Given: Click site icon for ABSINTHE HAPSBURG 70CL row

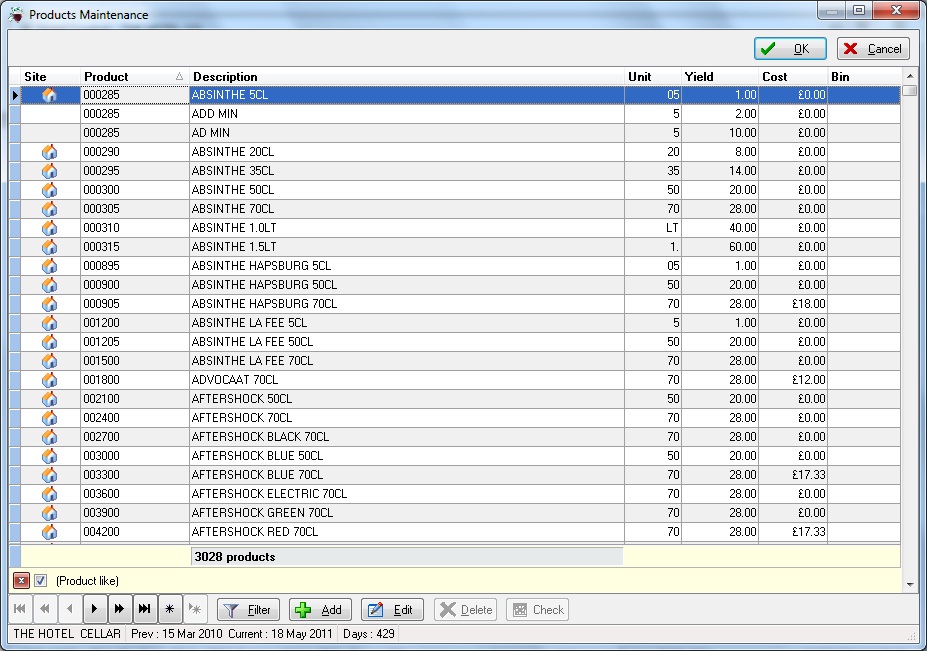Looking at the screenshot, I should 50,303.
